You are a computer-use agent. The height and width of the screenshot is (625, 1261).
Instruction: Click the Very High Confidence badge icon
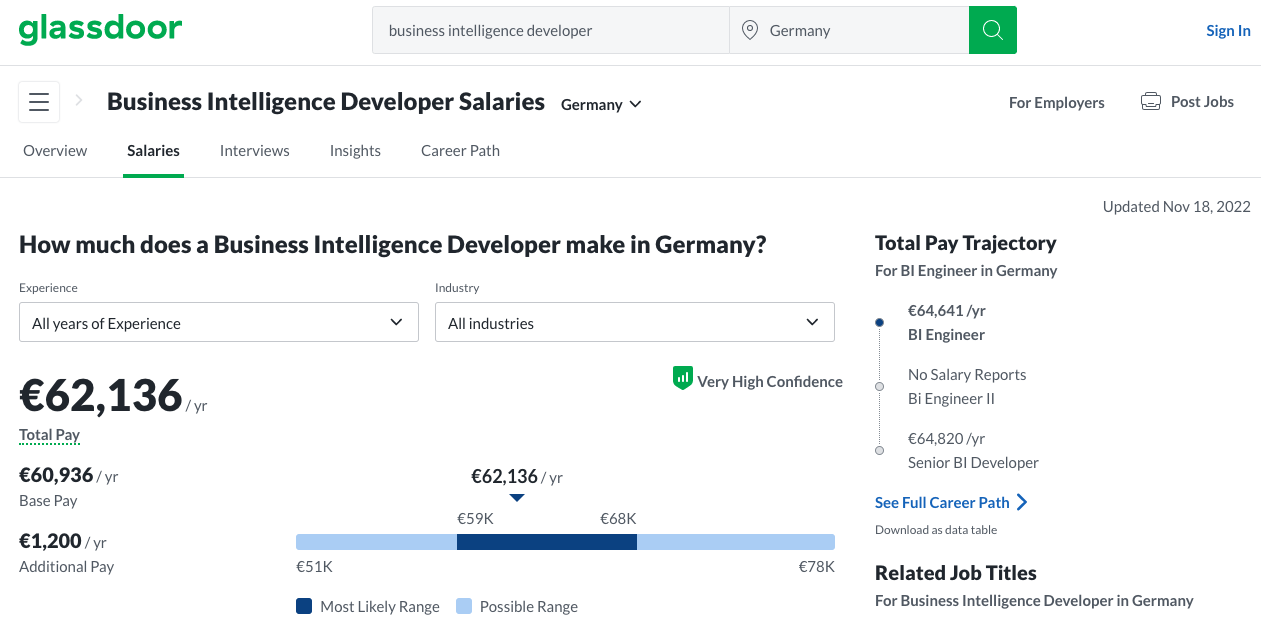(683, 378)
